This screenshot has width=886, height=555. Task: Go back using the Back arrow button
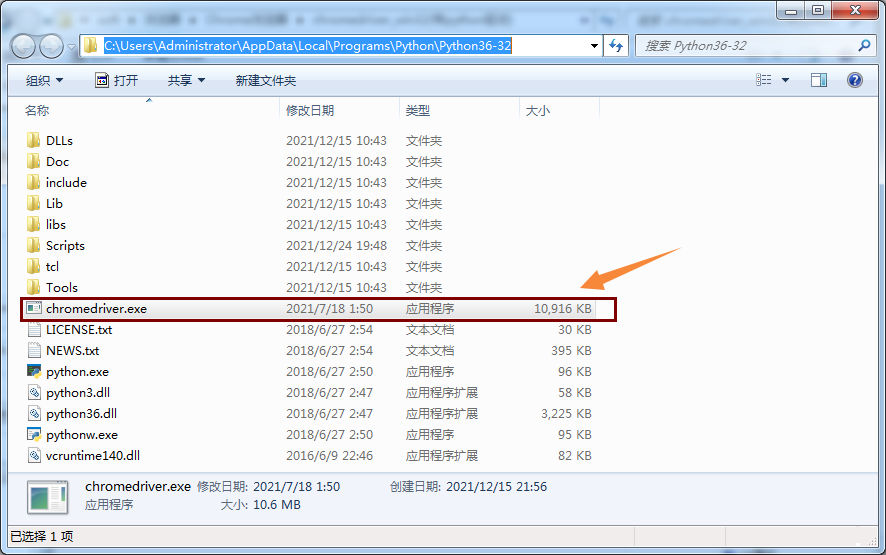pos(24,46)
